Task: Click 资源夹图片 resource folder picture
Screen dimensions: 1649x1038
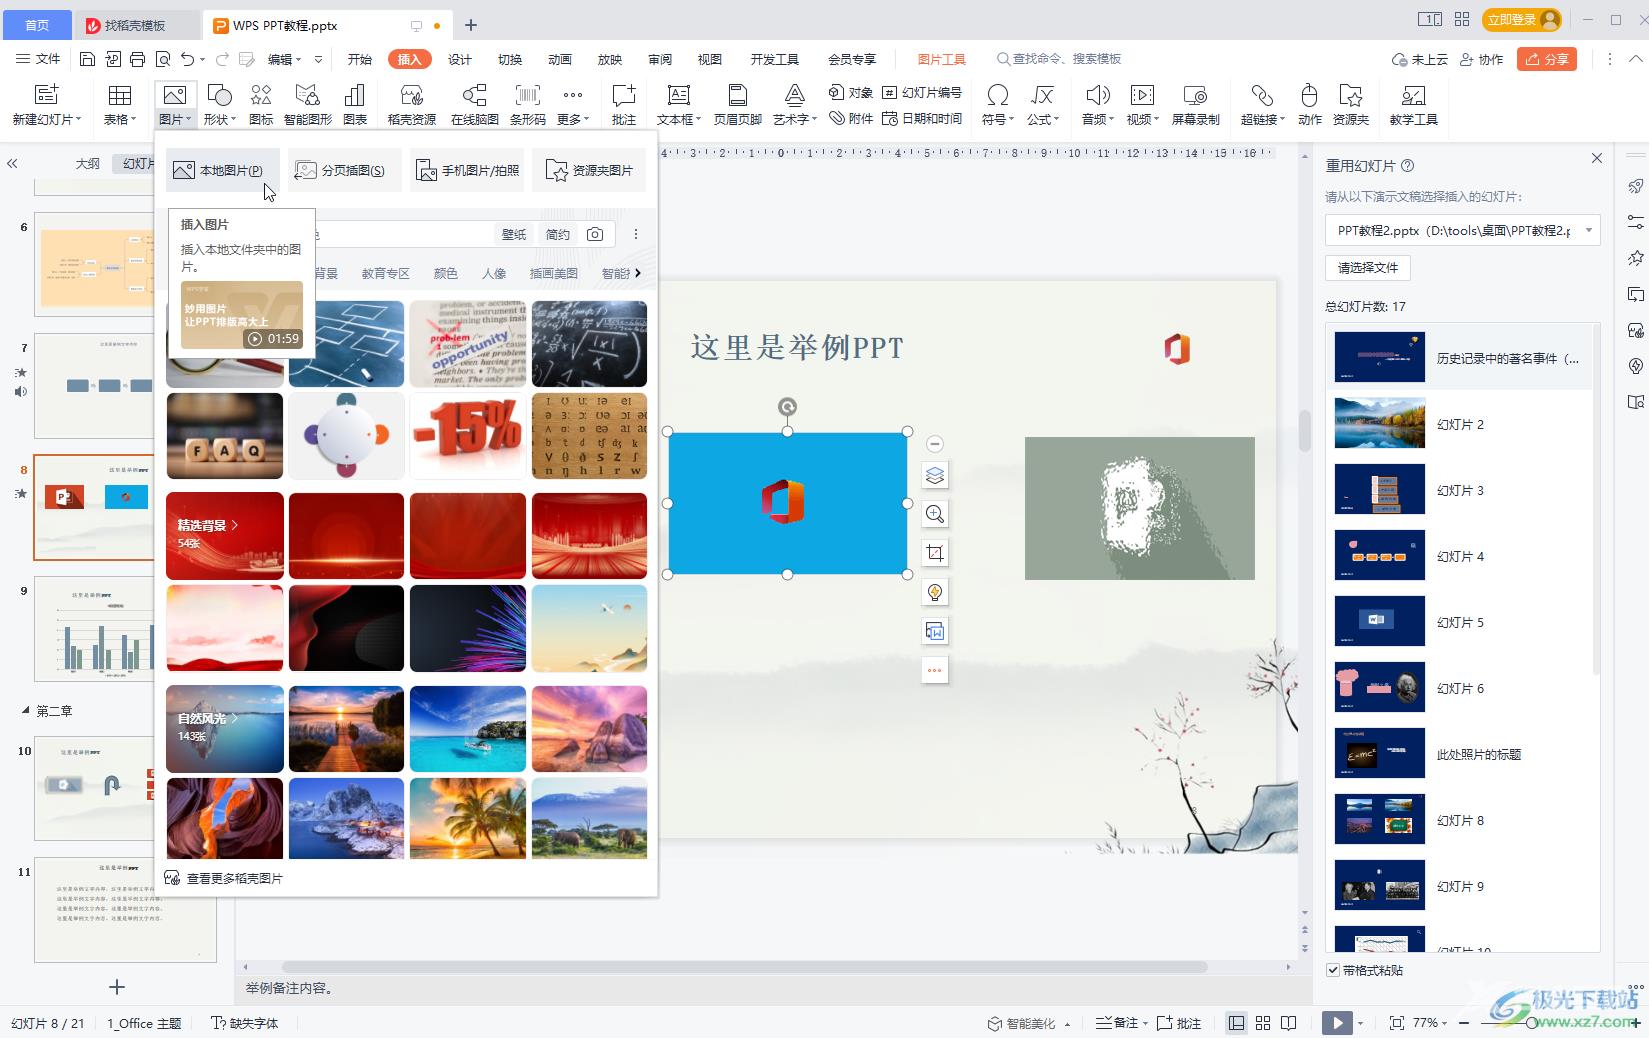Action: pyautogui.click(x=589, y=170)
